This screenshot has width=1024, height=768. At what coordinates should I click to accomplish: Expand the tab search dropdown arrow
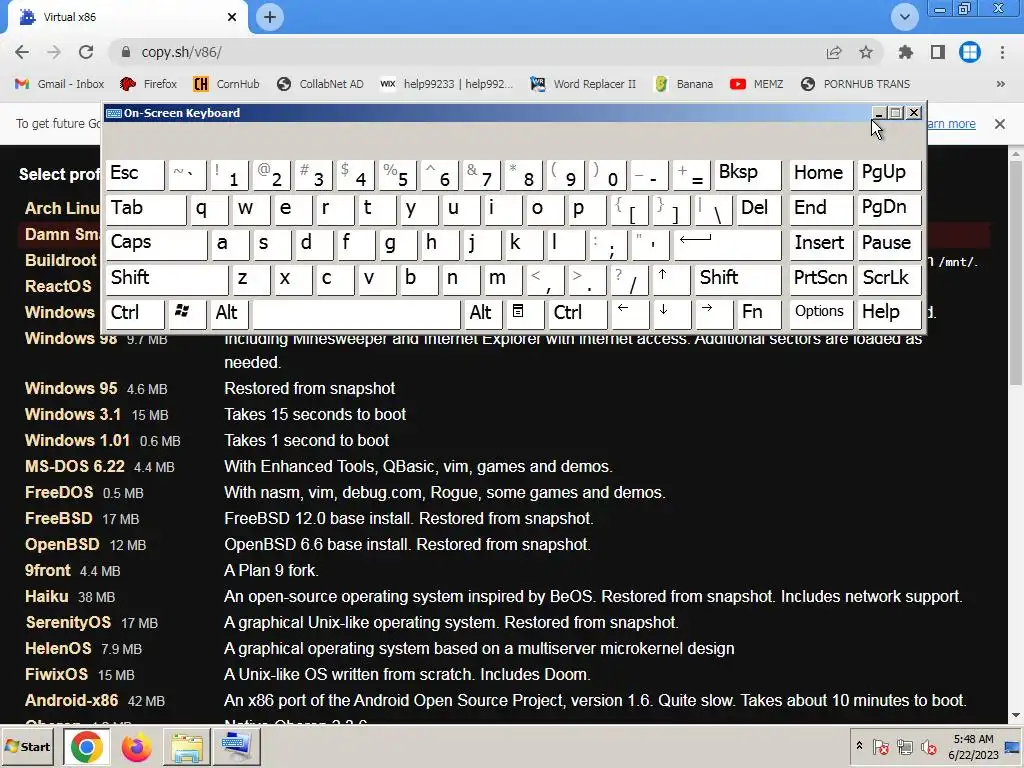[x=905, y=17]
